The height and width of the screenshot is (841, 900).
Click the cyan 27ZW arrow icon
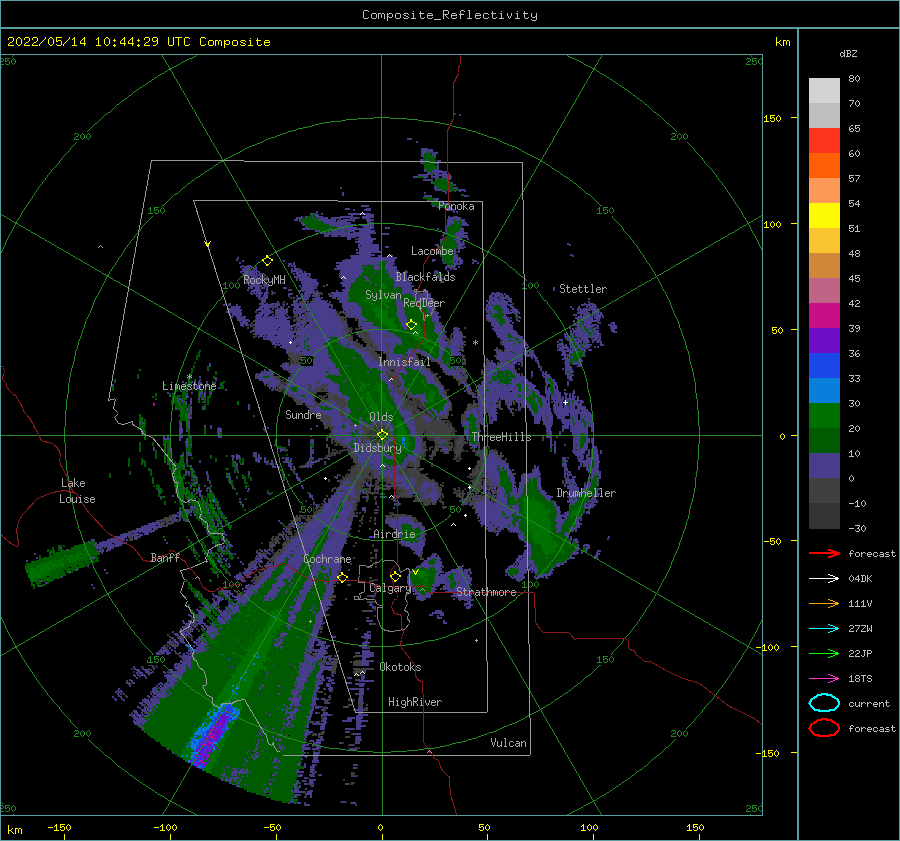[824, 629]
